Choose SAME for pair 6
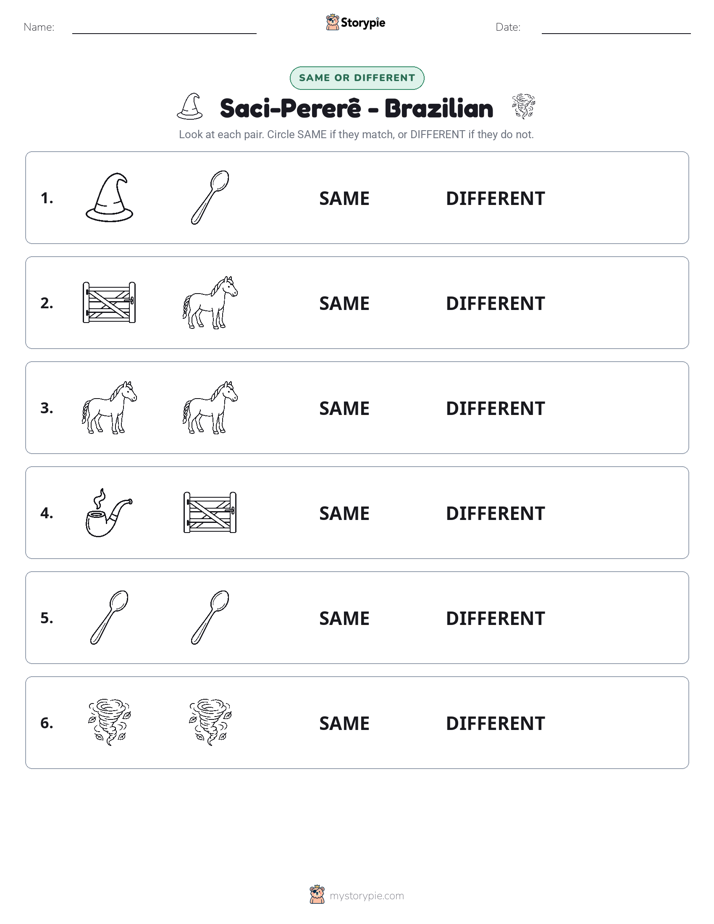 344,722
